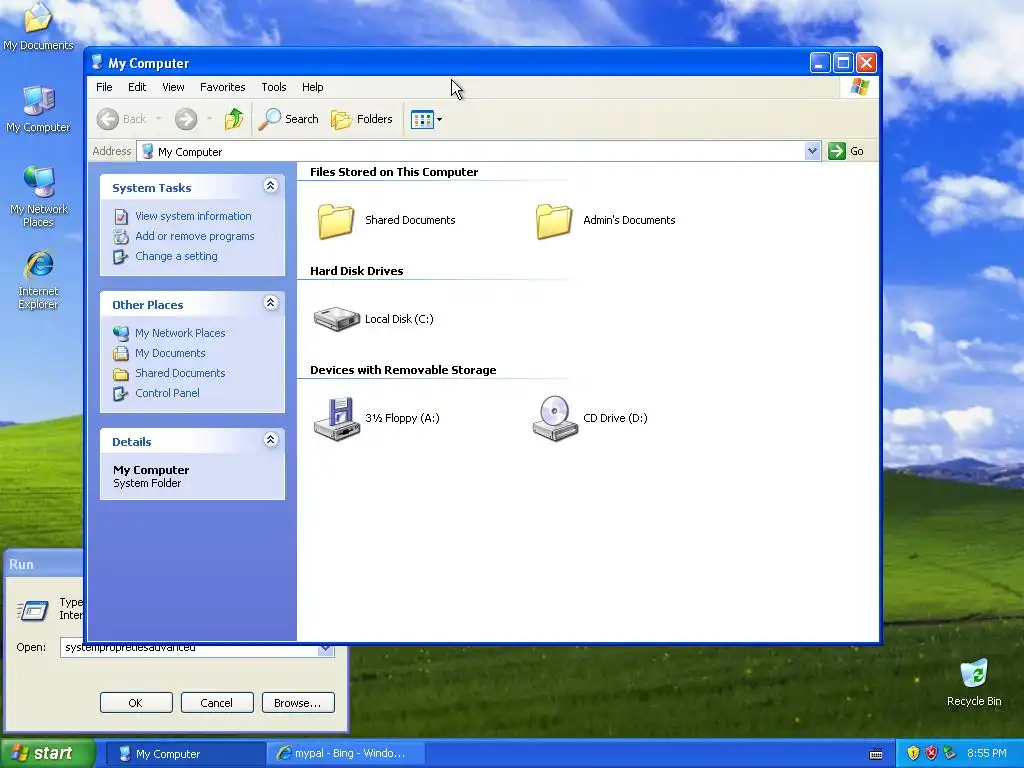Go up one folder level icon
This screenshot has width=1024, height=768.
[234, 119]
